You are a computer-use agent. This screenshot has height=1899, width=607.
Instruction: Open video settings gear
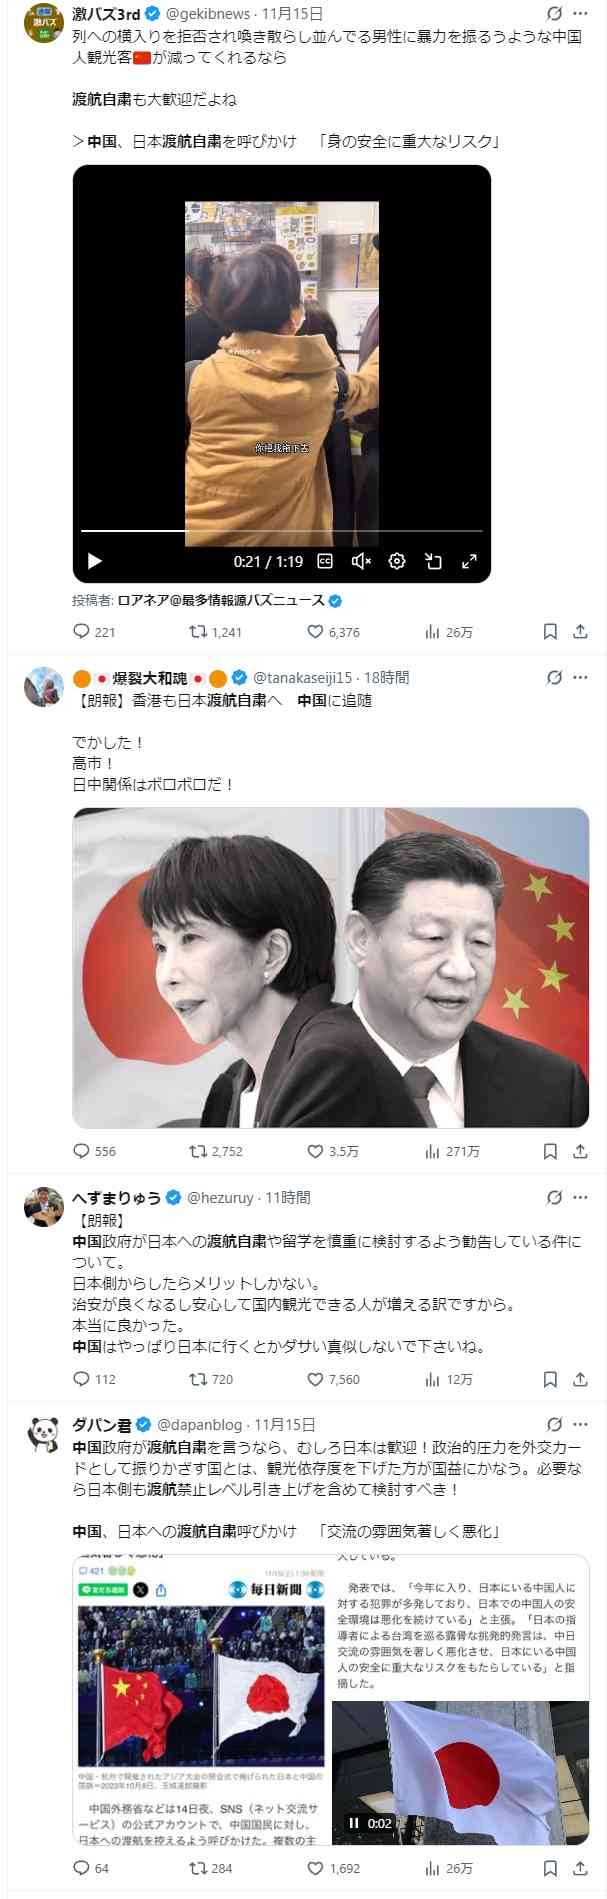click(397, 561)
